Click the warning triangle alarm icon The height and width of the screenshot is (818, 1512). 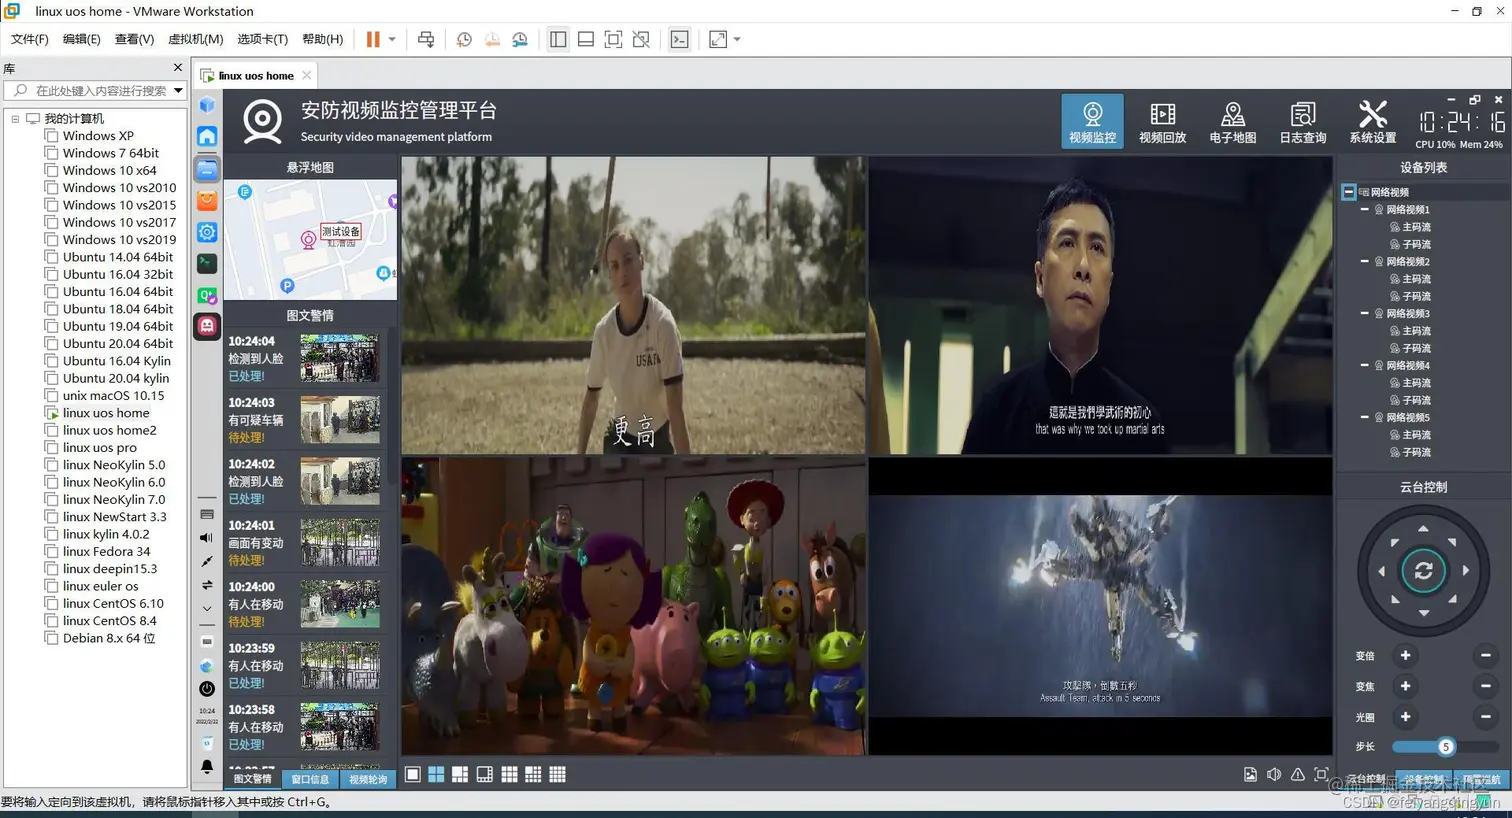[1297, 774]
